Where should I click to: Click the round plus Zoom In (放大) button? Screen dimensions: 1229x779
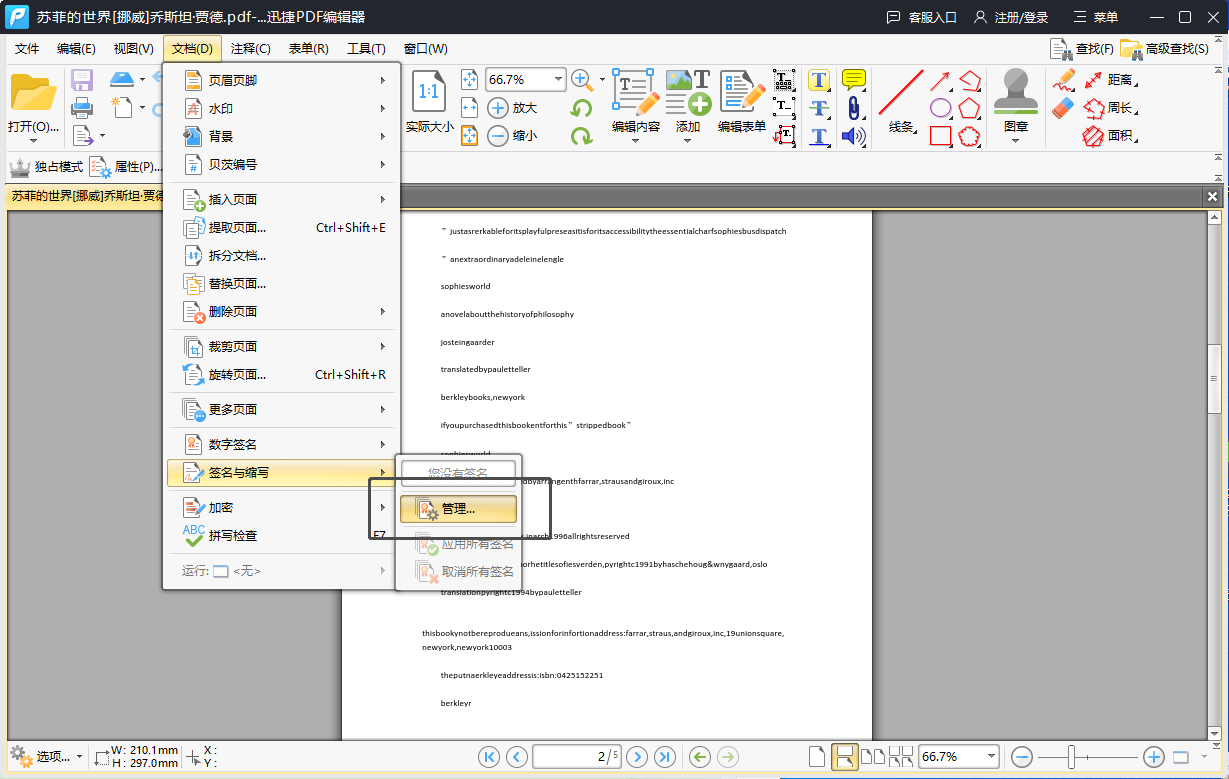[498, 108]
